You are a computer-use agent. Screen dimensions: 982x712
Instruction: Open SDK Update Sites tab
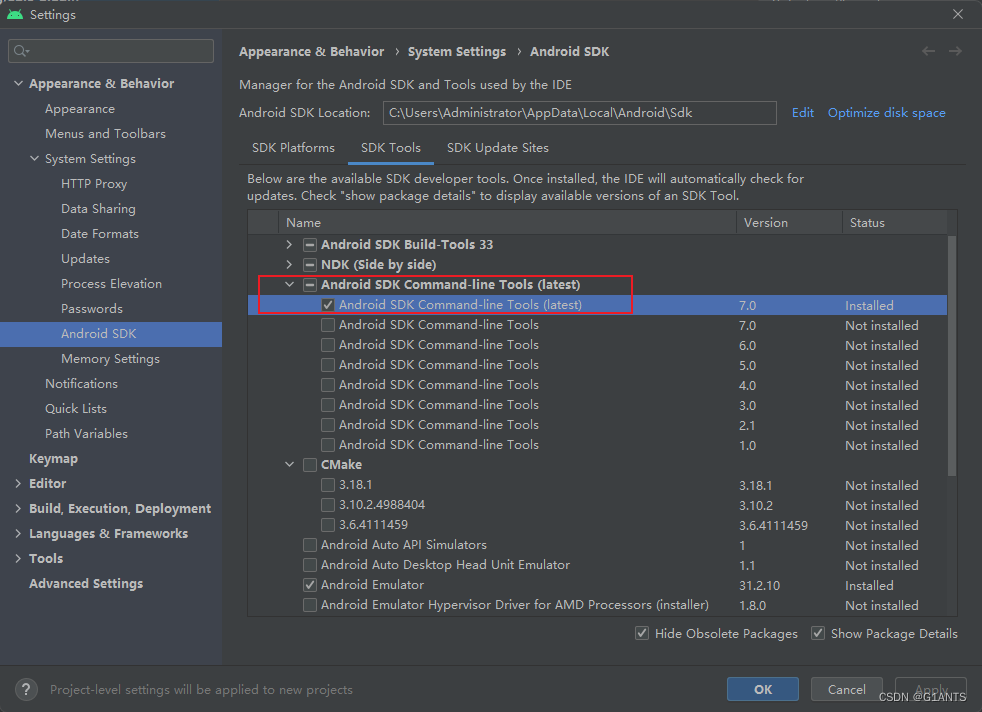point(498,148)
